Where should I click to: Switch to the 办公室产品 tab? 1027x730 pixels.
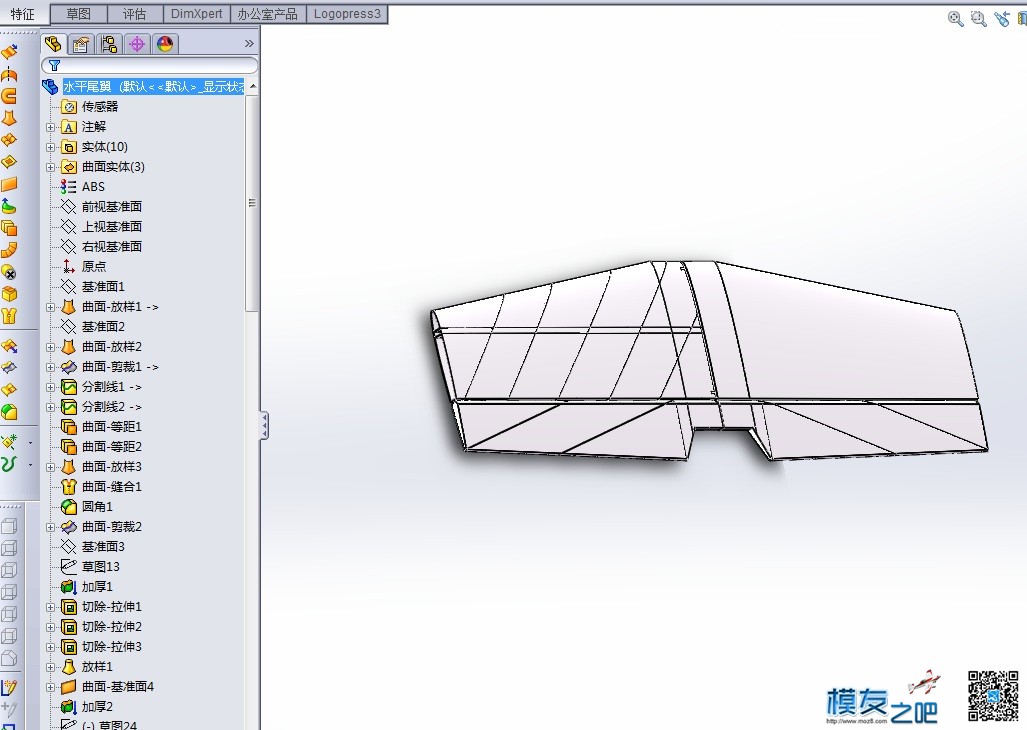pos(267,14)
